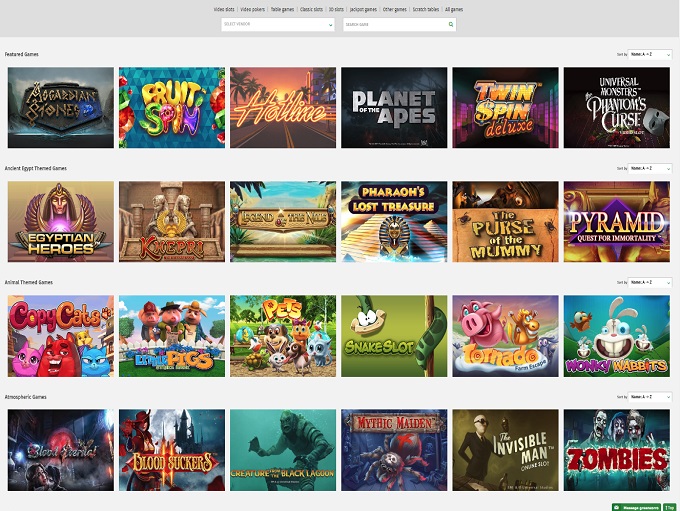This screenshot has width=680, height=511.
Task: Open Pharaoh's Lost Treasure game
Action: tap(393, 221)
